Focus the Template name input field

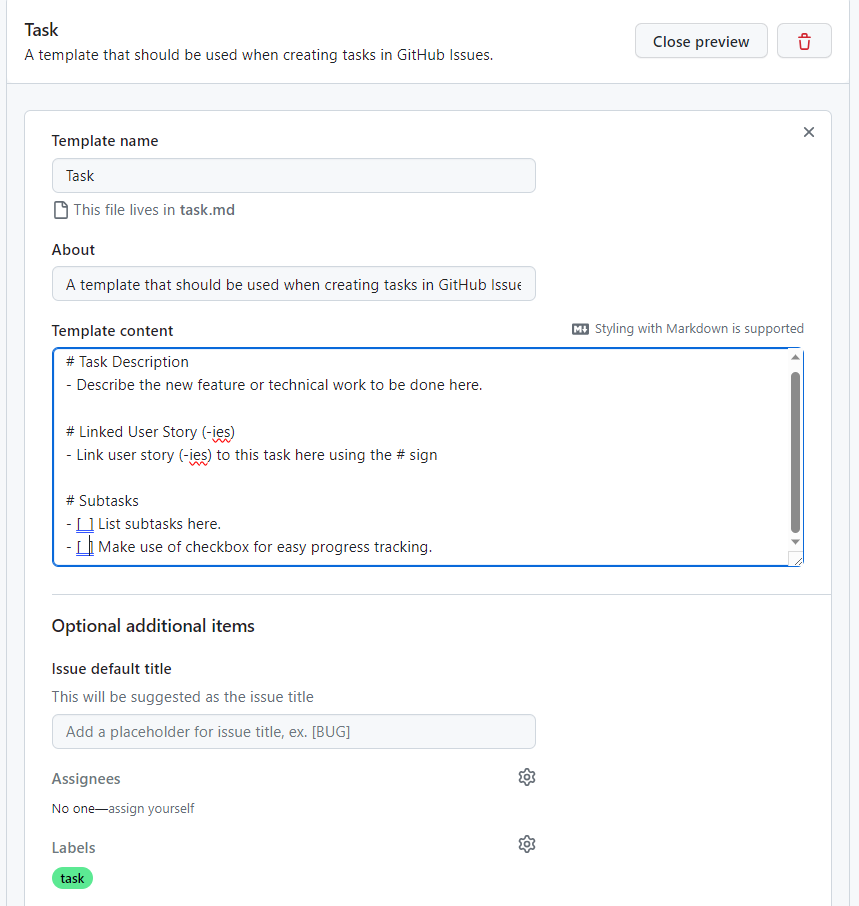tap(293, 176)
